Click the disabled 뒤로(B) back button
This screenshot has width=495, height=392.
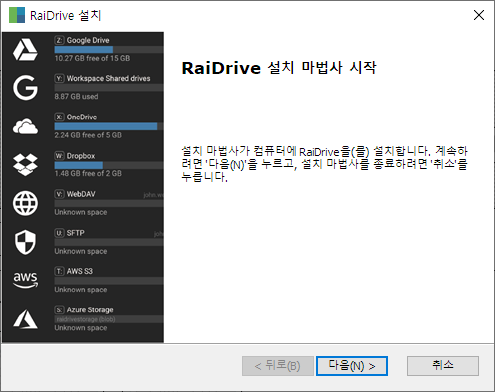pos(278,366)
